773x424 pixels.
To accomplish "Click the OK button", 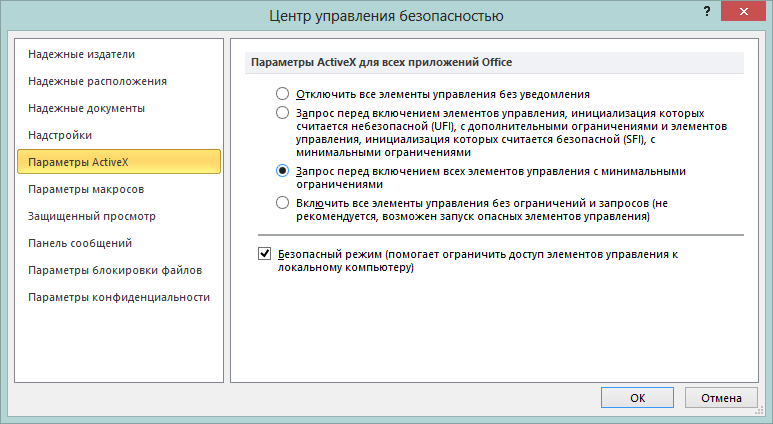I will (637, 397).
